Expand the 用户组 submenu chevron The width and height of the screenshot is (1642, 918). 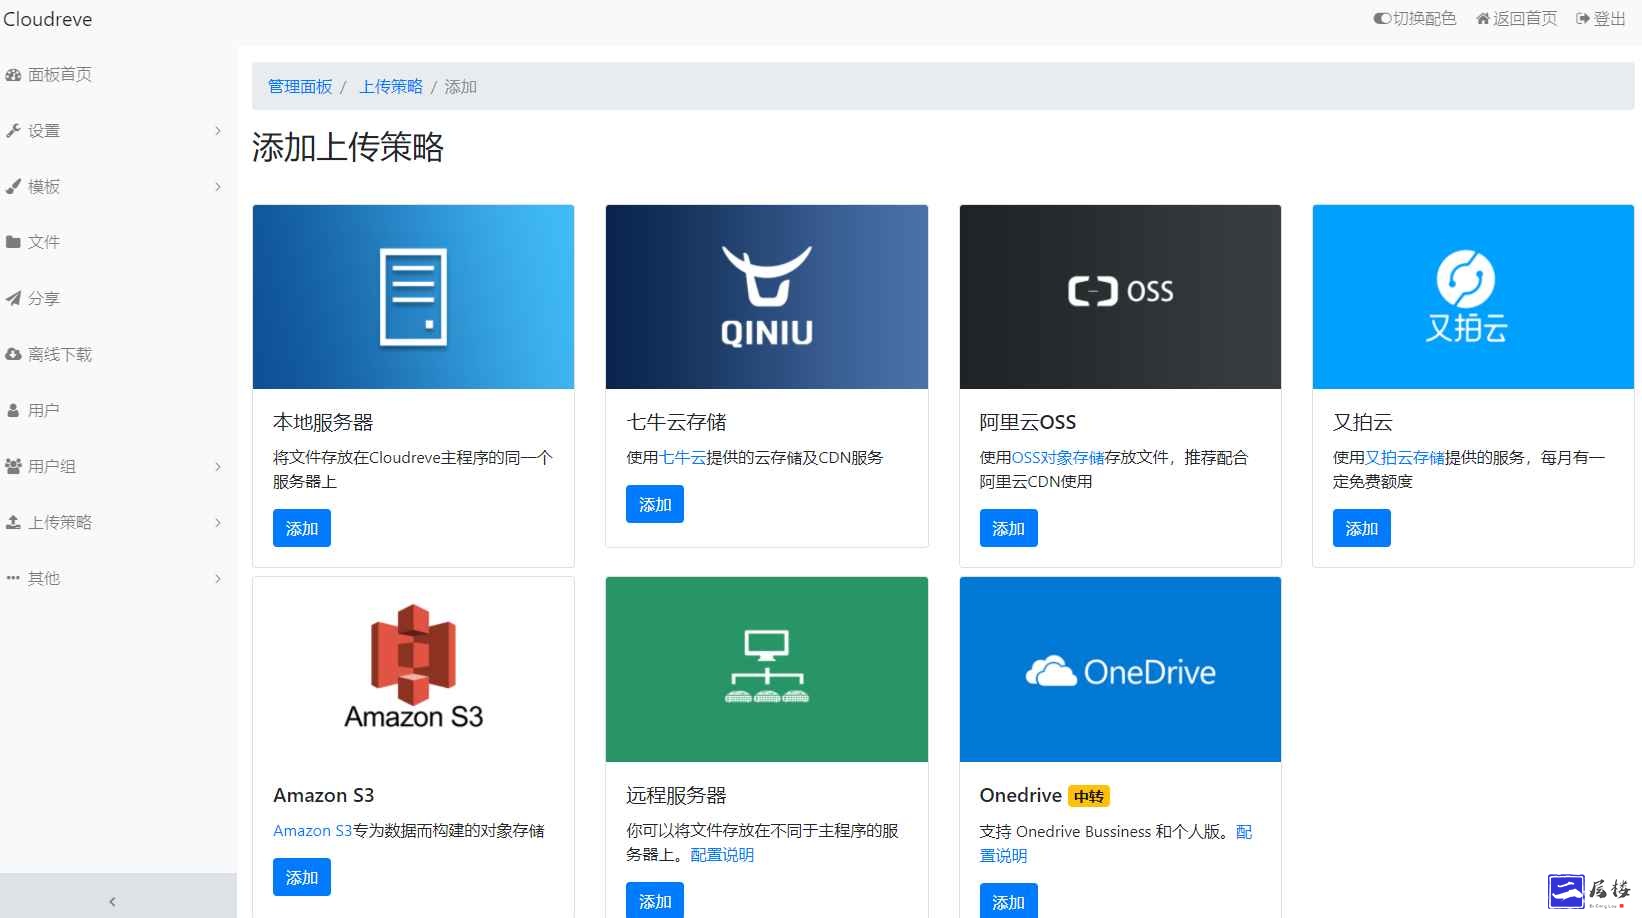(x=218, y=466)
